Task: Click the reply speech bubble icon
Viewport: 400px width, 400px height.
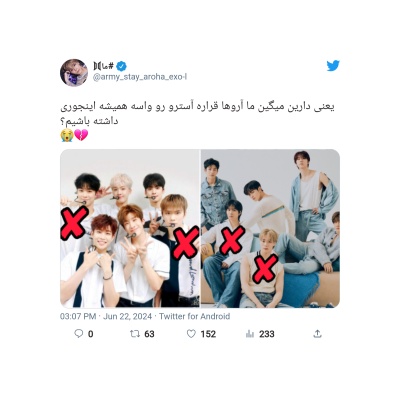Action: tap(79, 334)
